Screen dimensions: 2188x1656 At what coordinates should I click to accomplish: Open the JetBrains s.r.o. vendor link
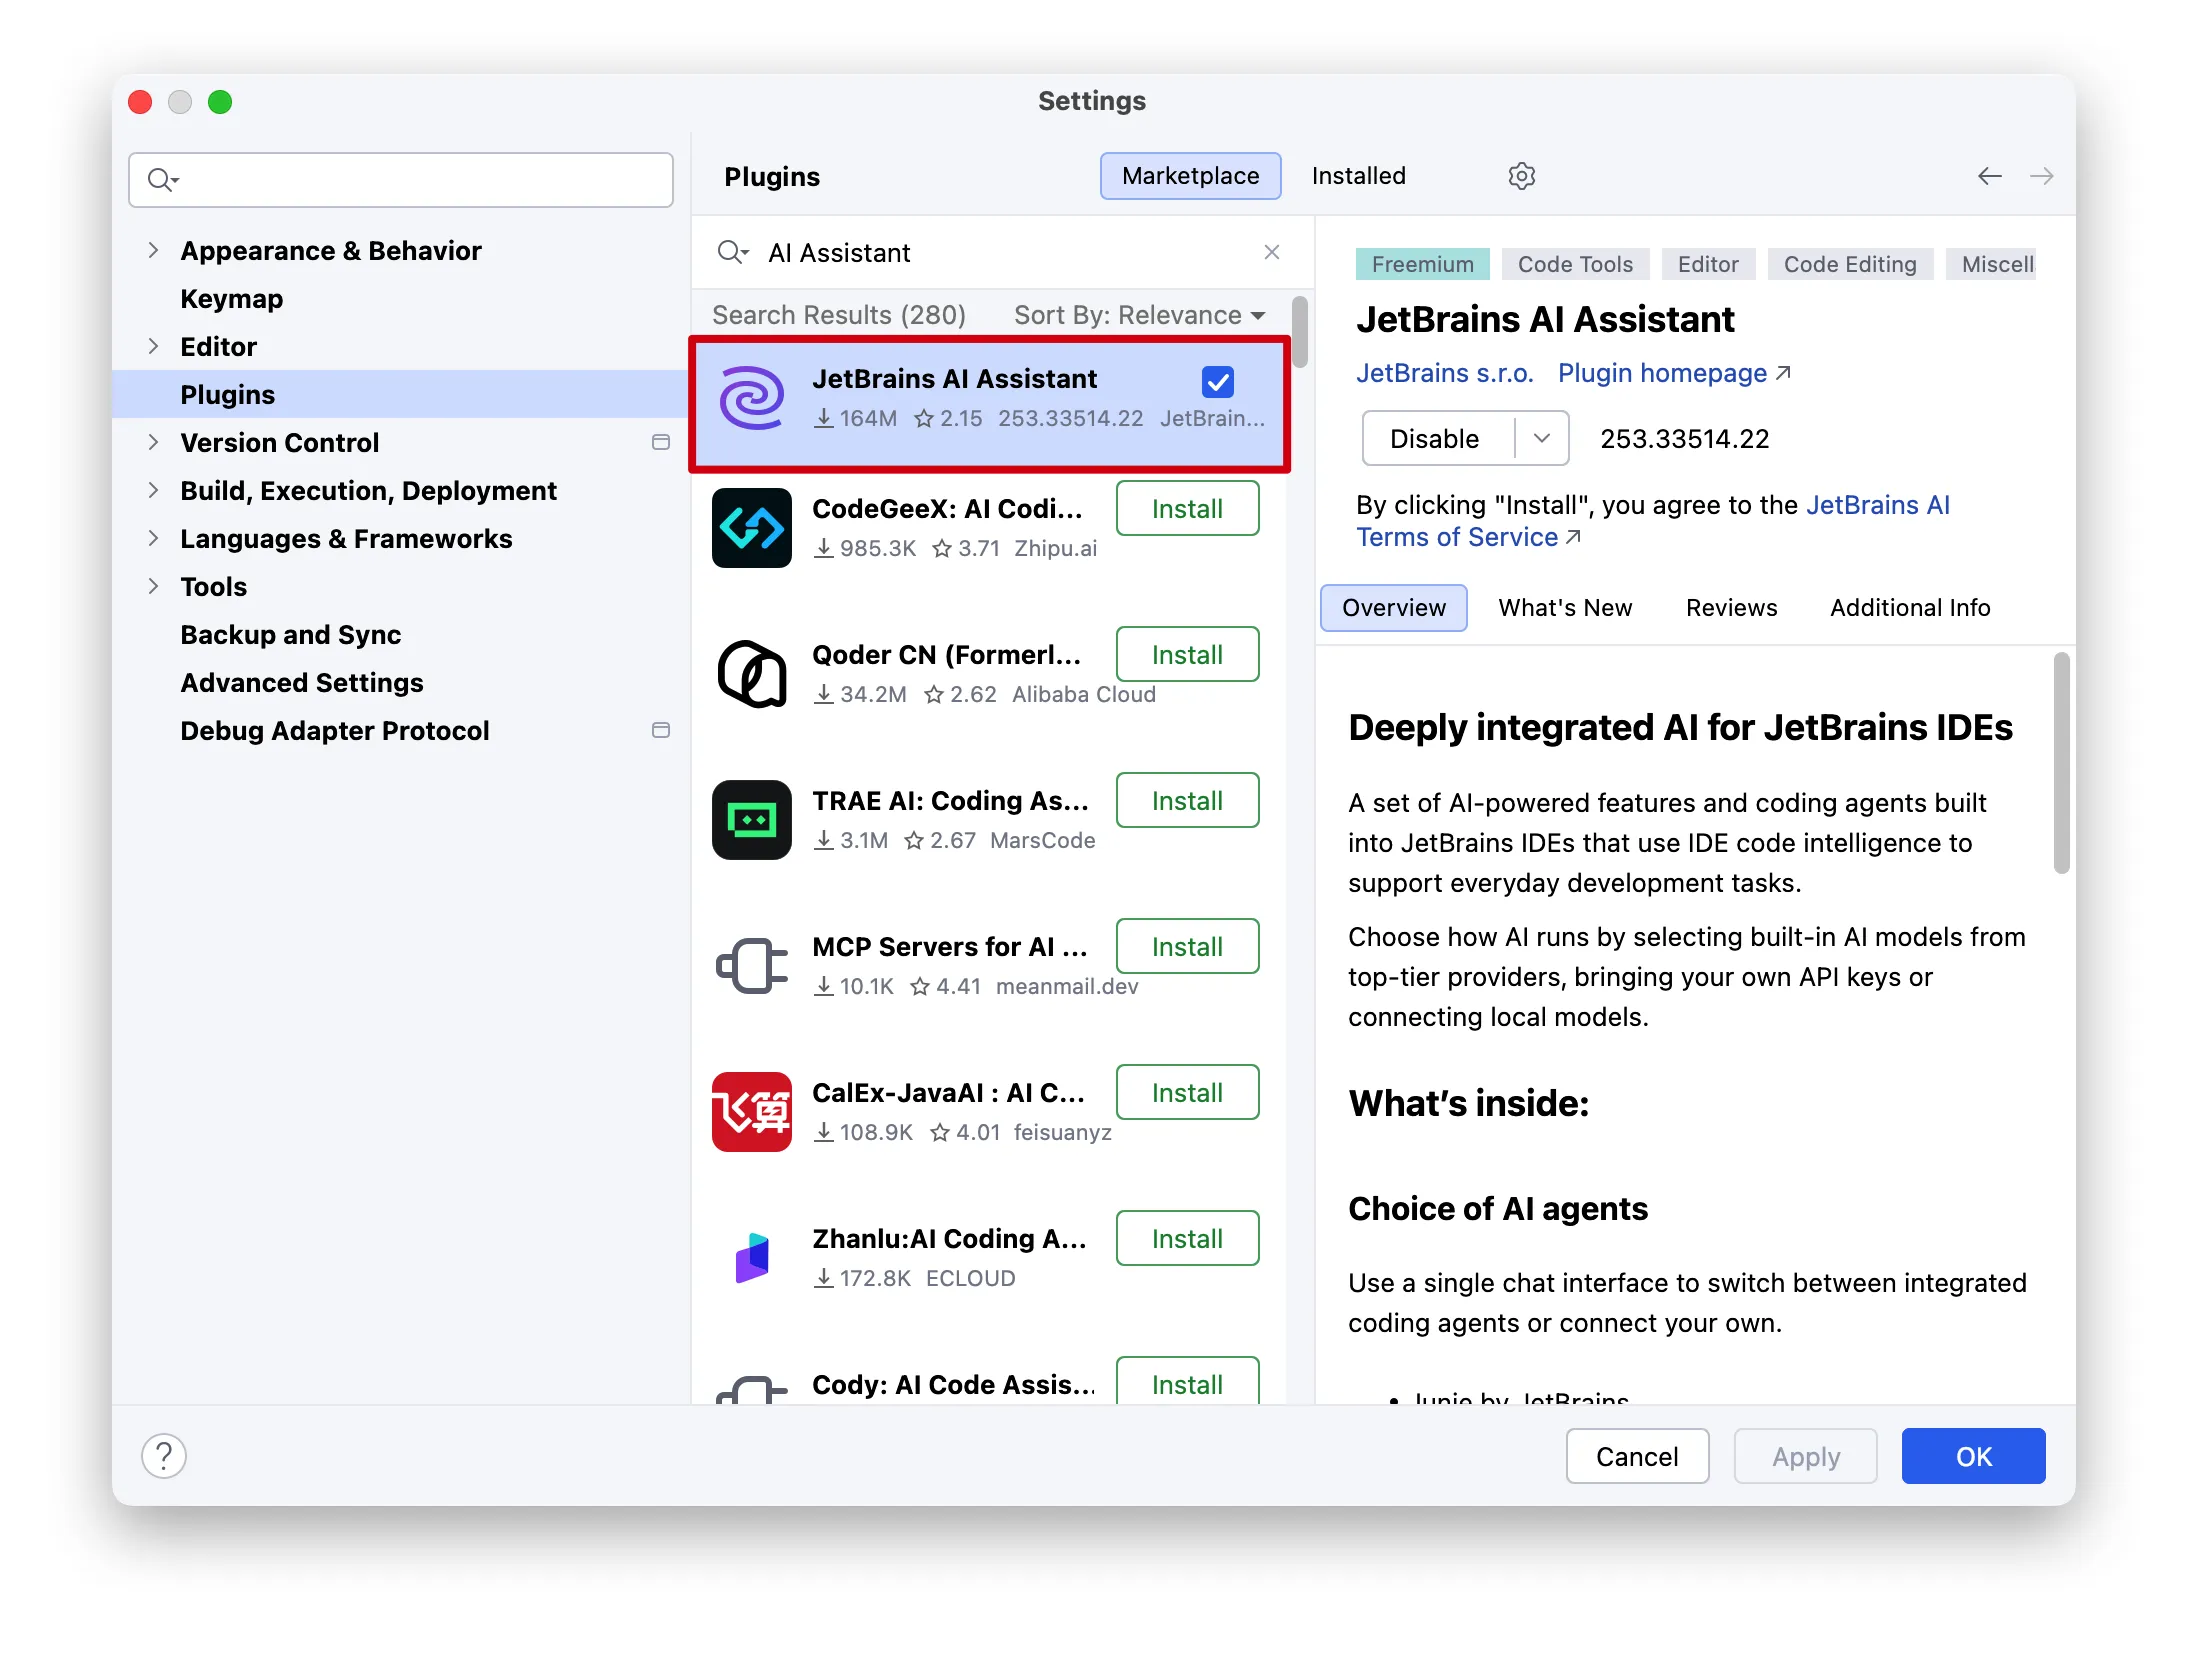(x=1444, y=373)
